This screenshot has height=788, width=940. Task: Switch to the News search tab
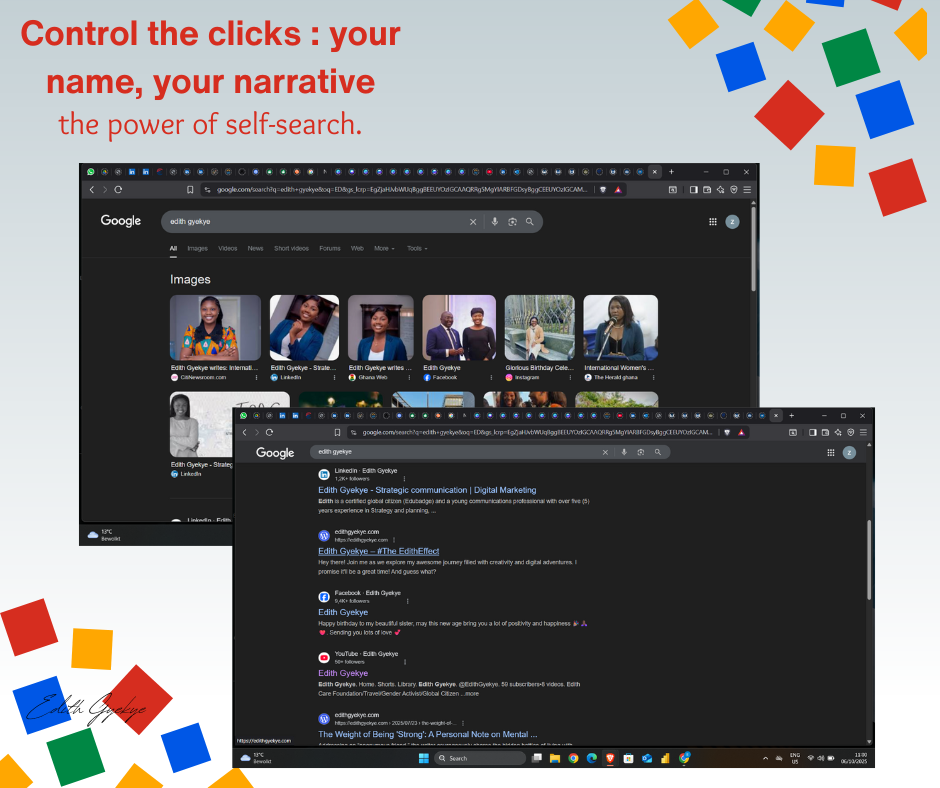tap(255, 248)
